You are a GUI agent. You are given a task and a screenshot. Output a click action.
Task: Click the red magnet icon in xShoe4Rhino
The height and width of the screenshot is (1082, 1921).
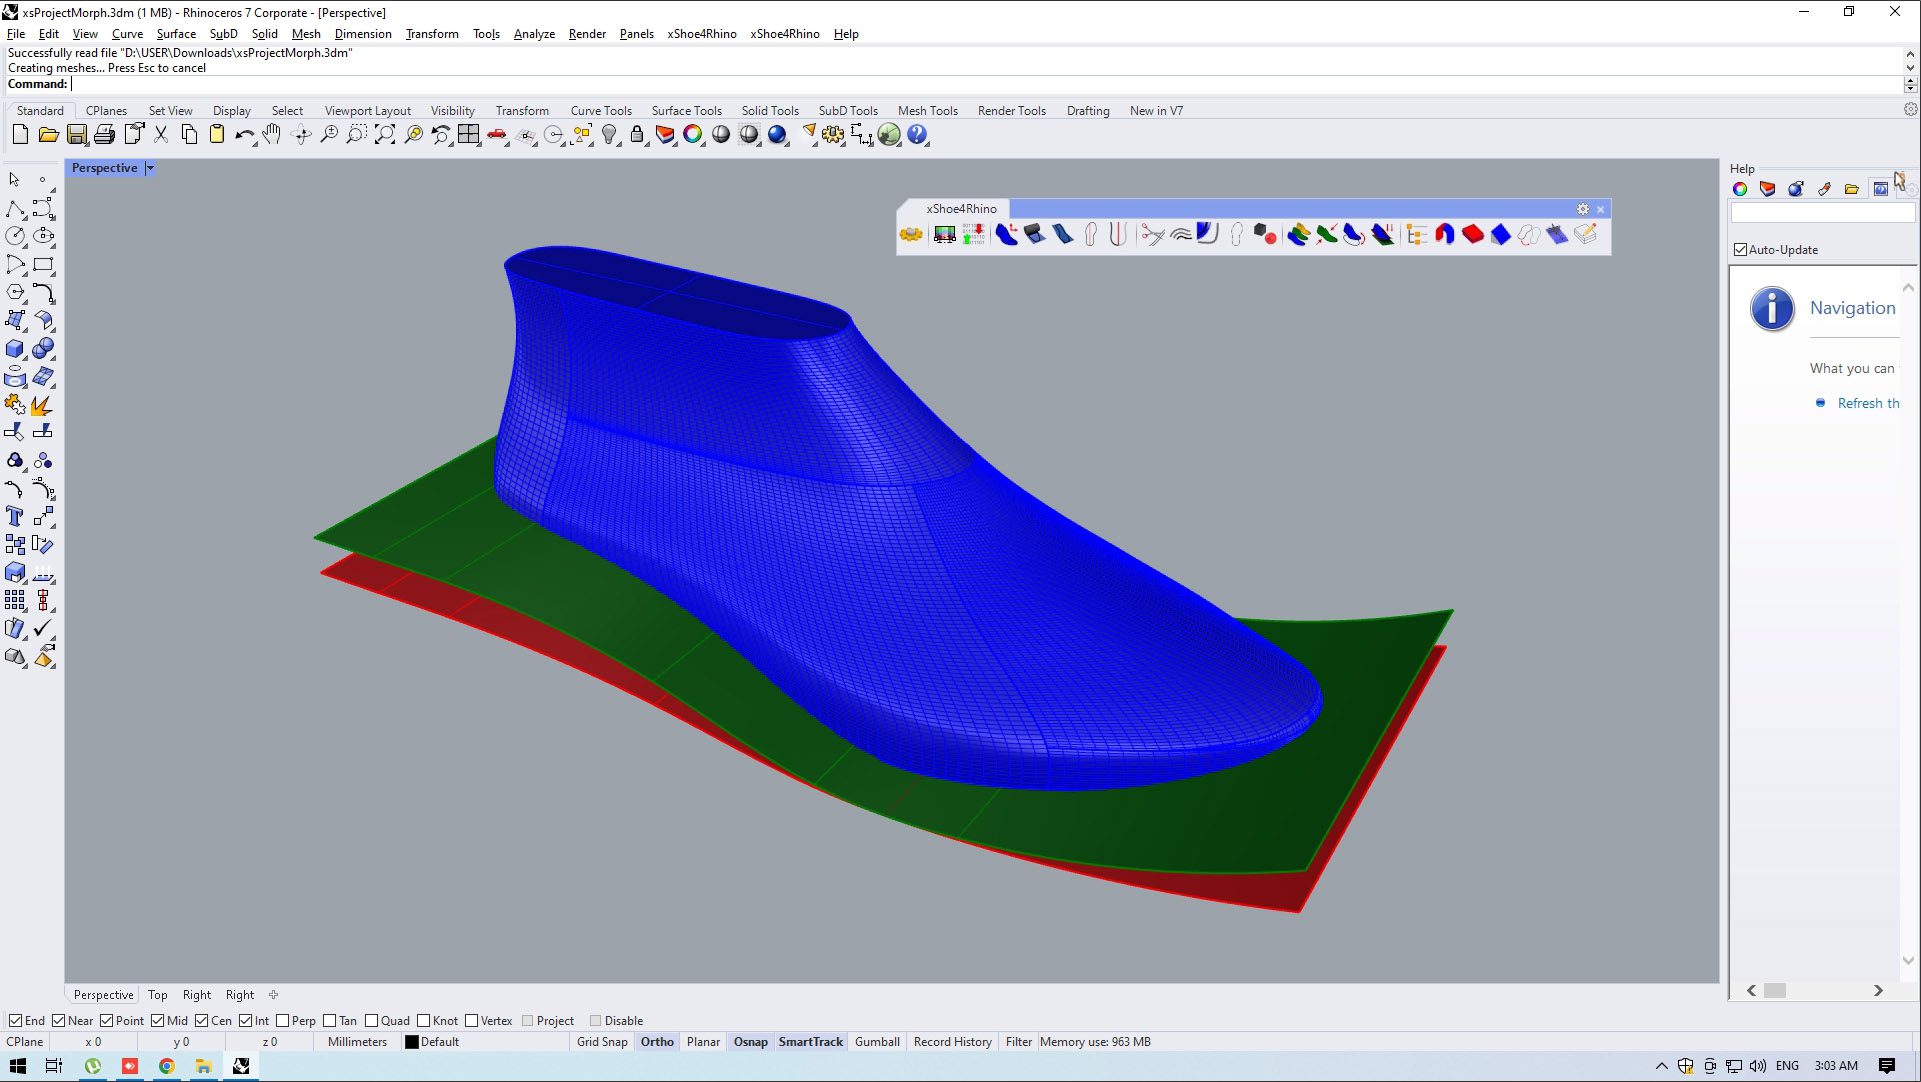point(1444,235)
